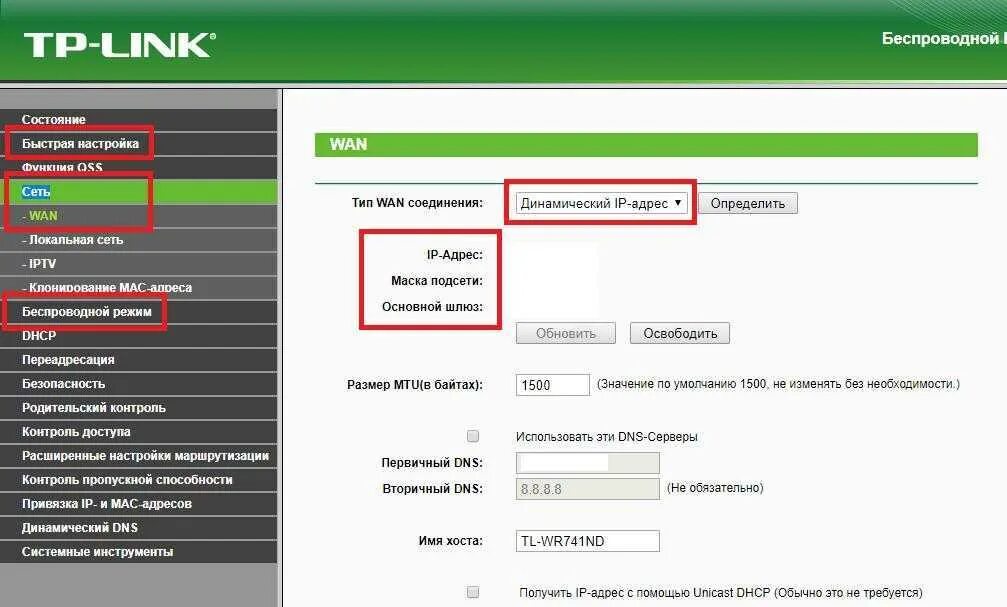Click the Имя хоста input field
1007x607 pixels.
pyautogui.click(x=585, y=540)
